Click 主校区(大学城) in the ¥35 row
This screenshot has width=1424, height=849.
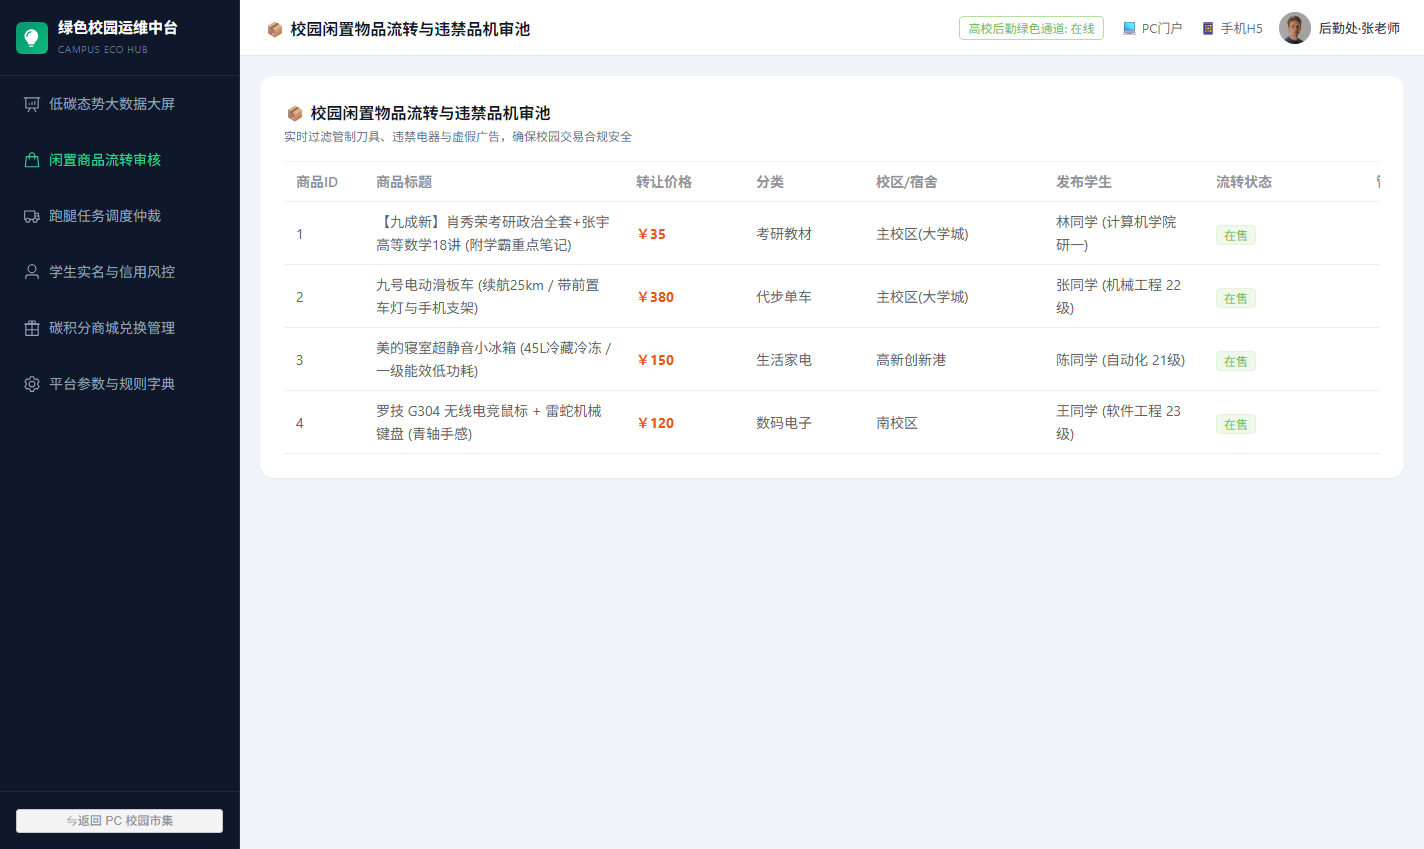(x=922, y=234)
